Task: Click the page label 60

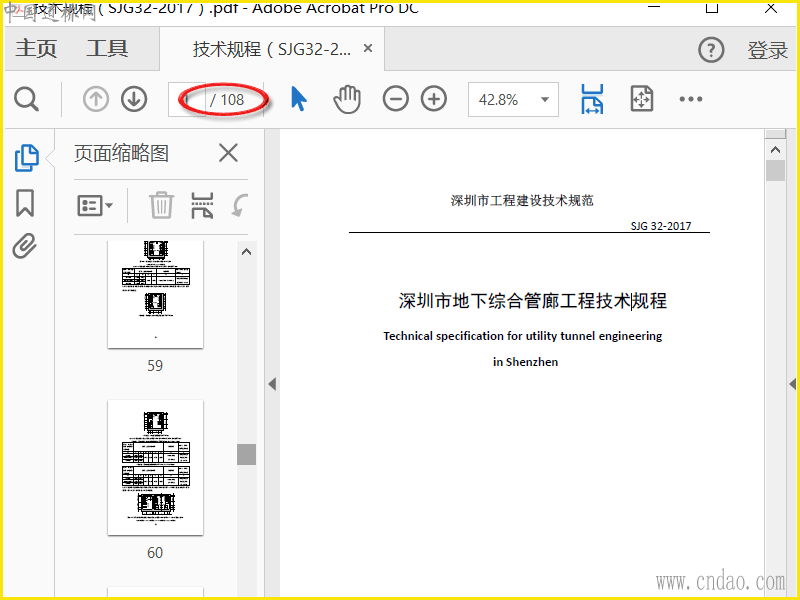Action: click(x=155, y=552)
